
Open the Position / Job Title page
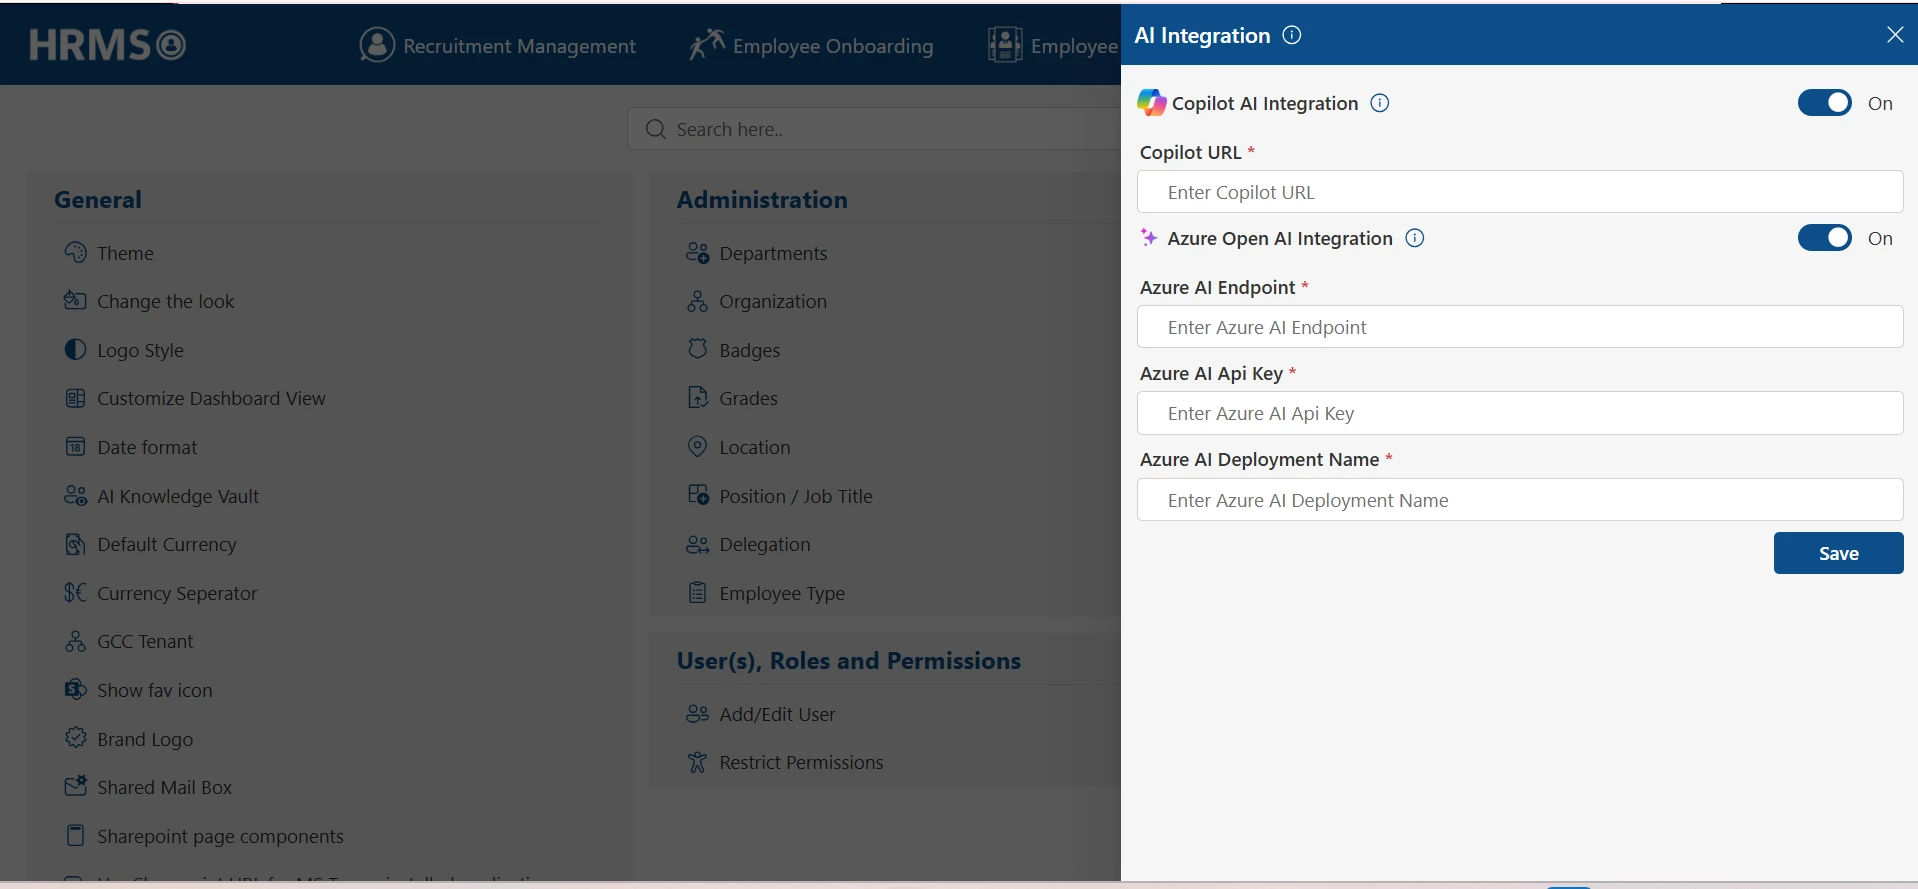(796, 496)
